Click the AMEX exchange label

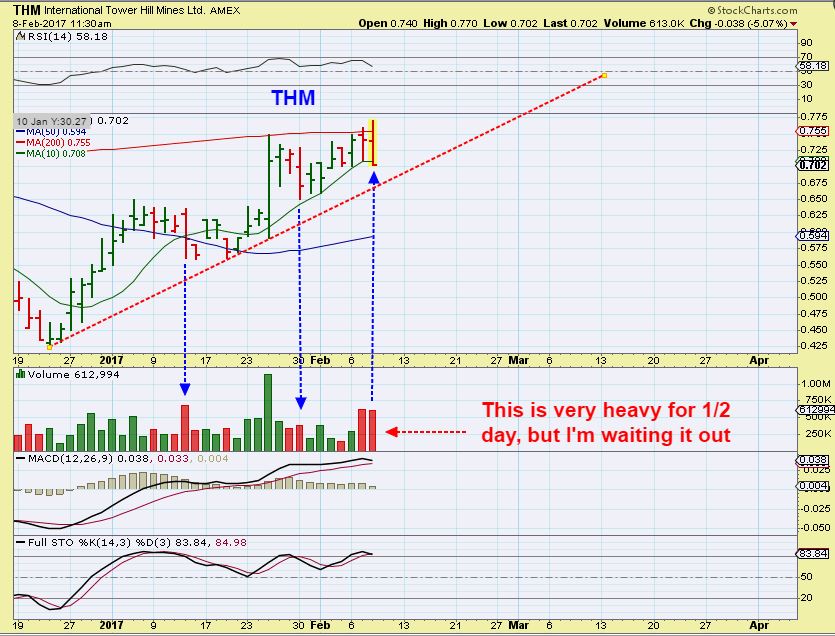coord(225,10)
